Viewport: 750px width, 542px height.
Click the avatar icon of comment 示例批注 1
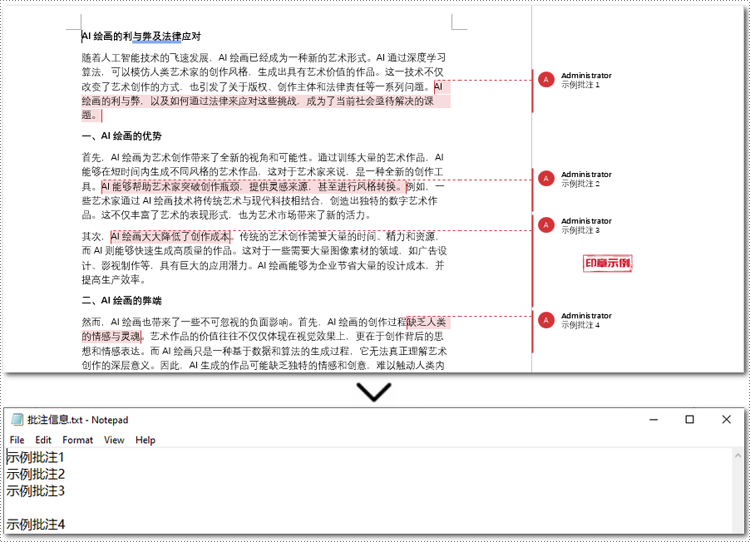click(x=546, y=80)
